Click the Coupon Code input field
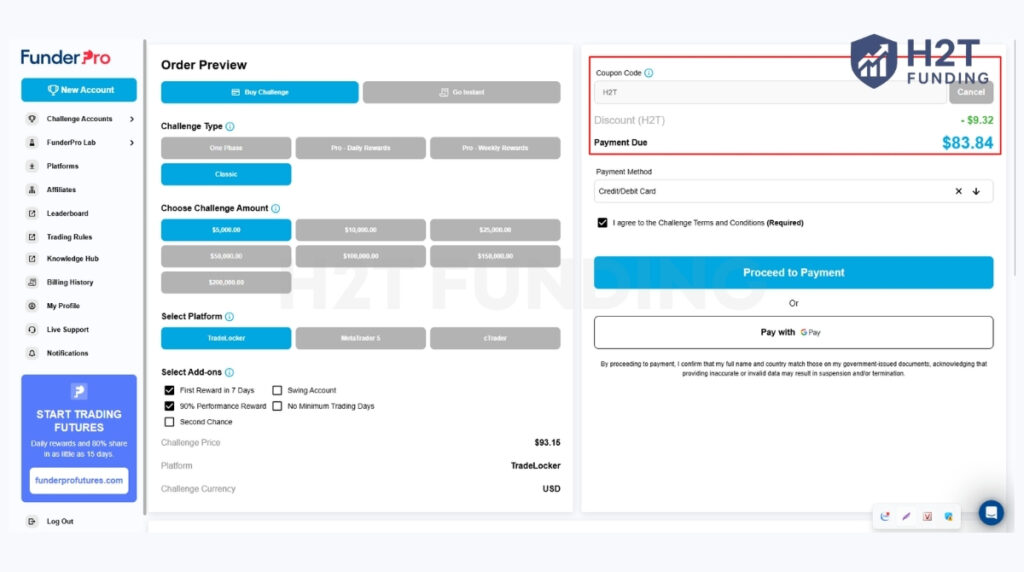1024x572 pixels. [x=770, y=92]
